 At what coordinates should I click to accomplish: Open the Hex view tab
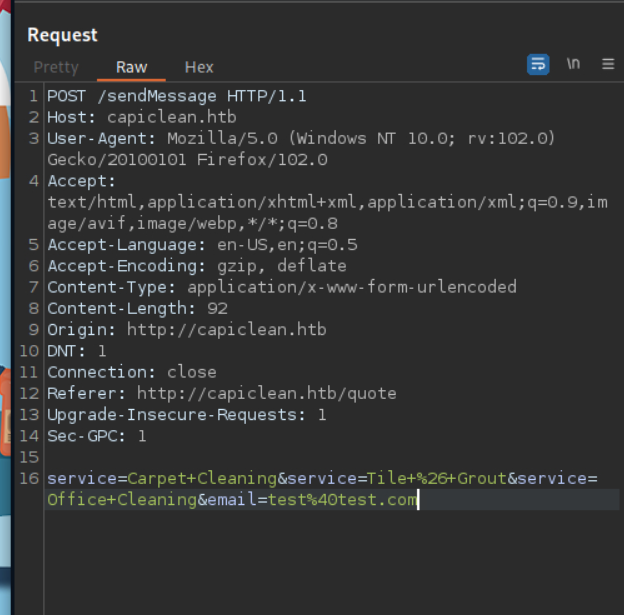(199, 67)
